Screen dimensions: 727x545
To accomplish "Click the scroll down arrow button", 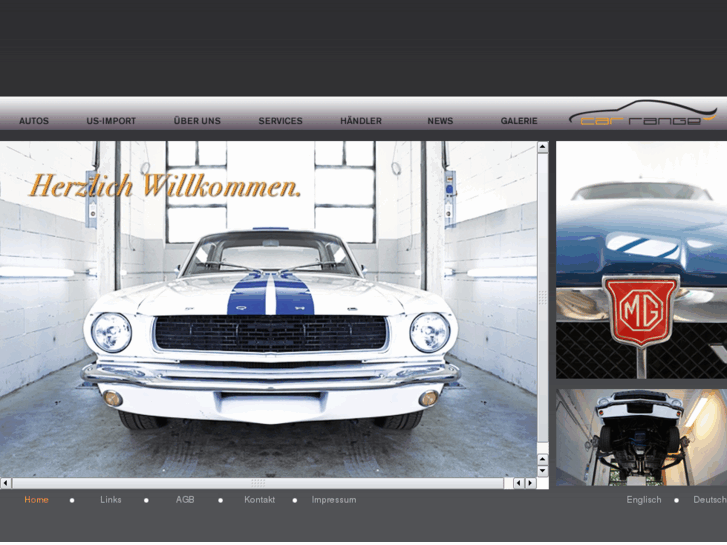I will [542, 471].
